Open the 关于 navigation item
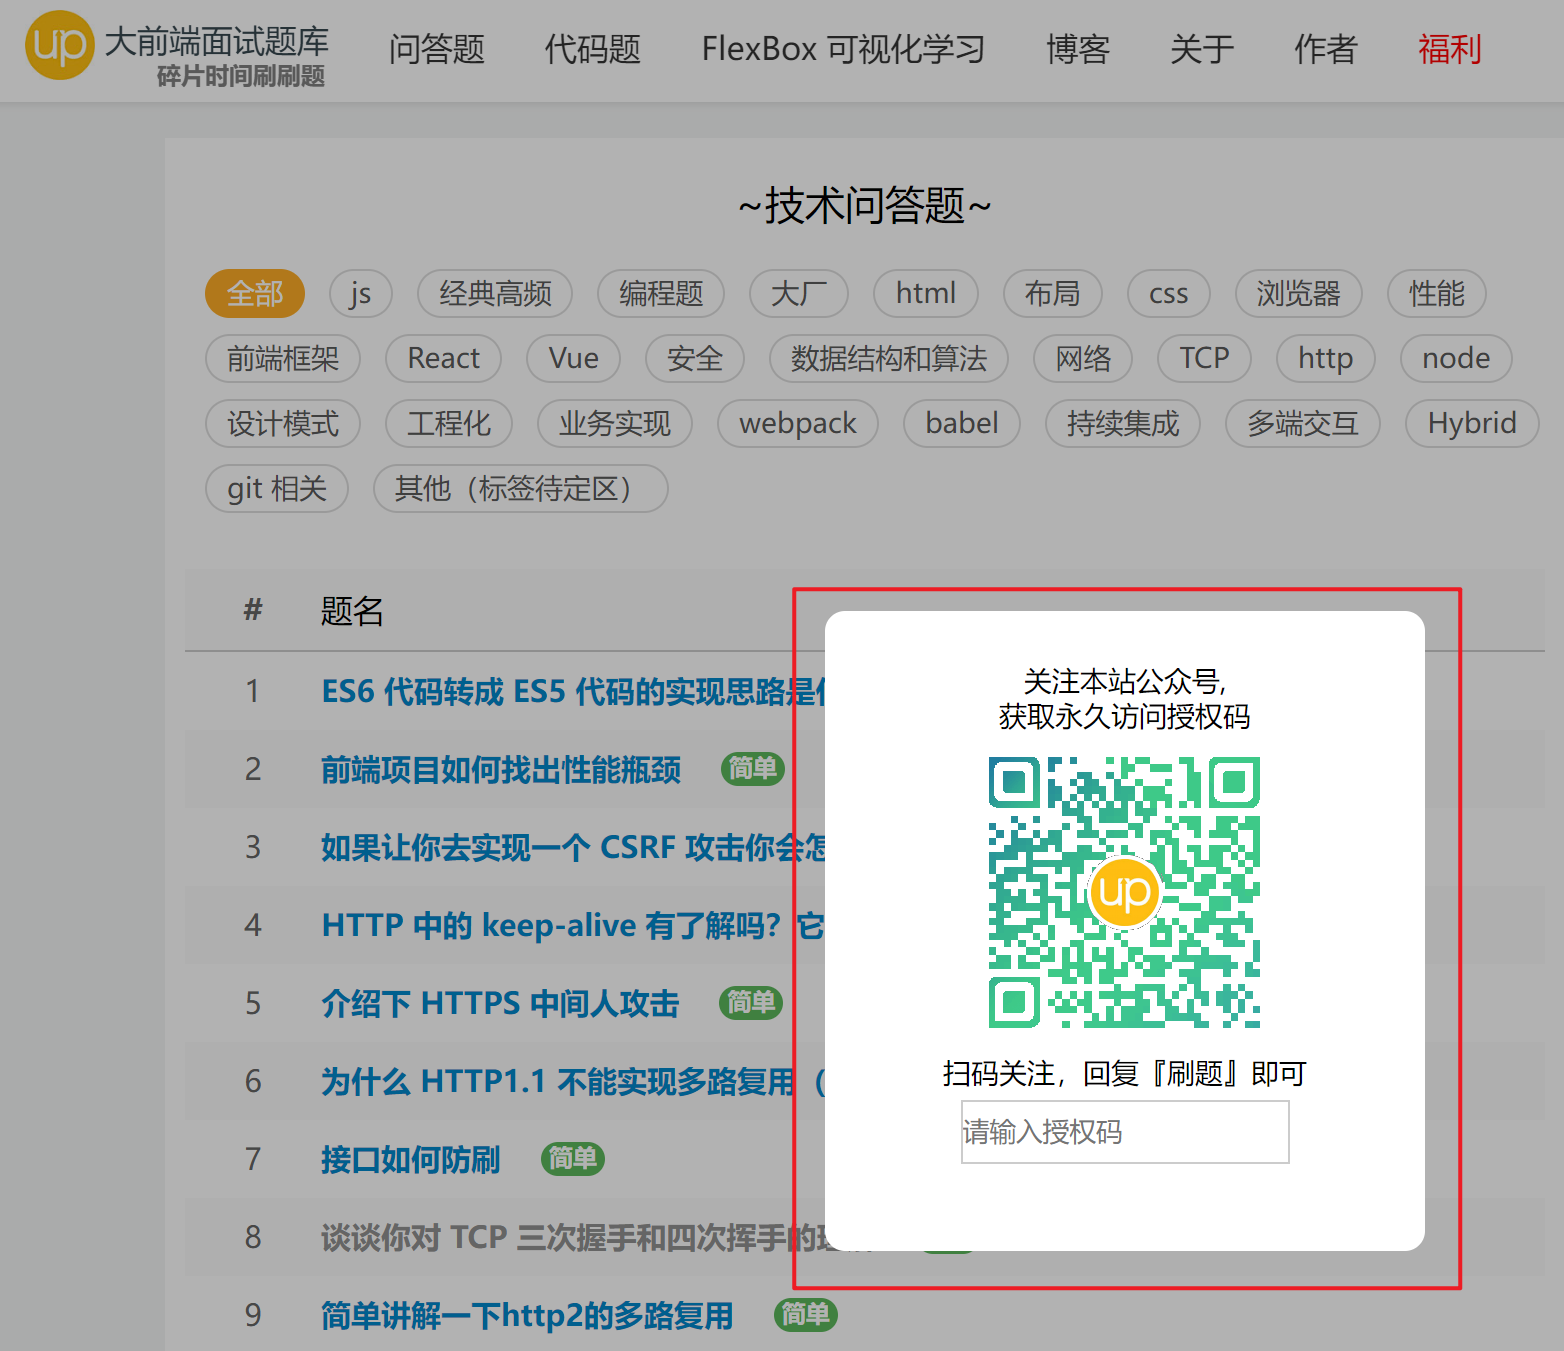The width and height of the screenshot is (1564, 1351). coord(1202,48)
